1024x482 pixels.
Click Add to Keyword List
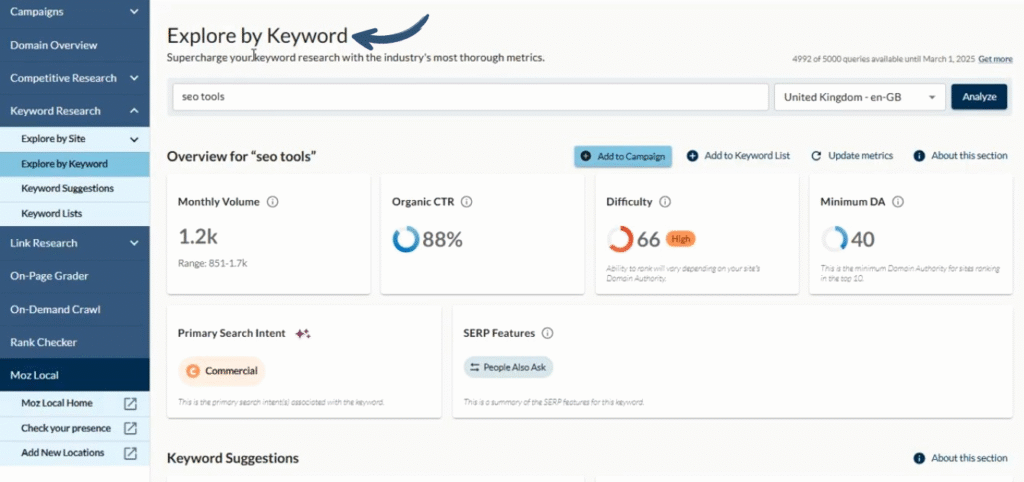(x=739, y=156)
